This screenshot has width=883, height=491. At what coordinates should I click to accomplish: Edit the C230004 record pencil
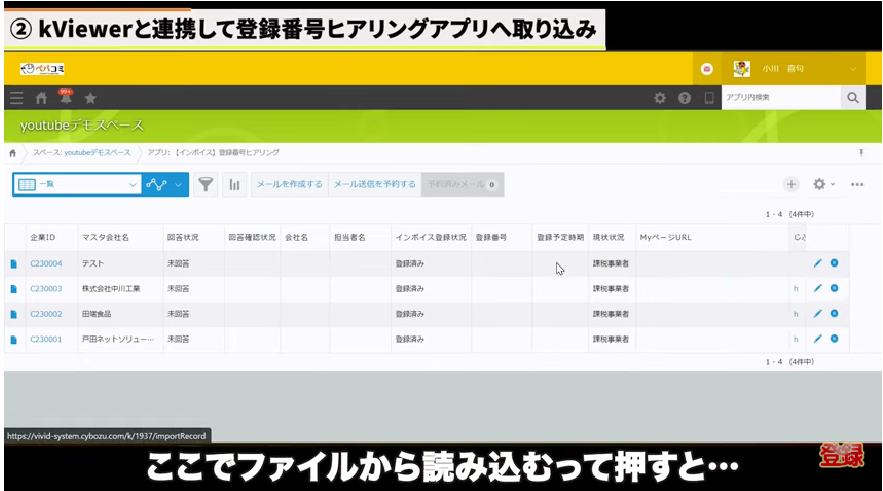[x=817, y=263]
